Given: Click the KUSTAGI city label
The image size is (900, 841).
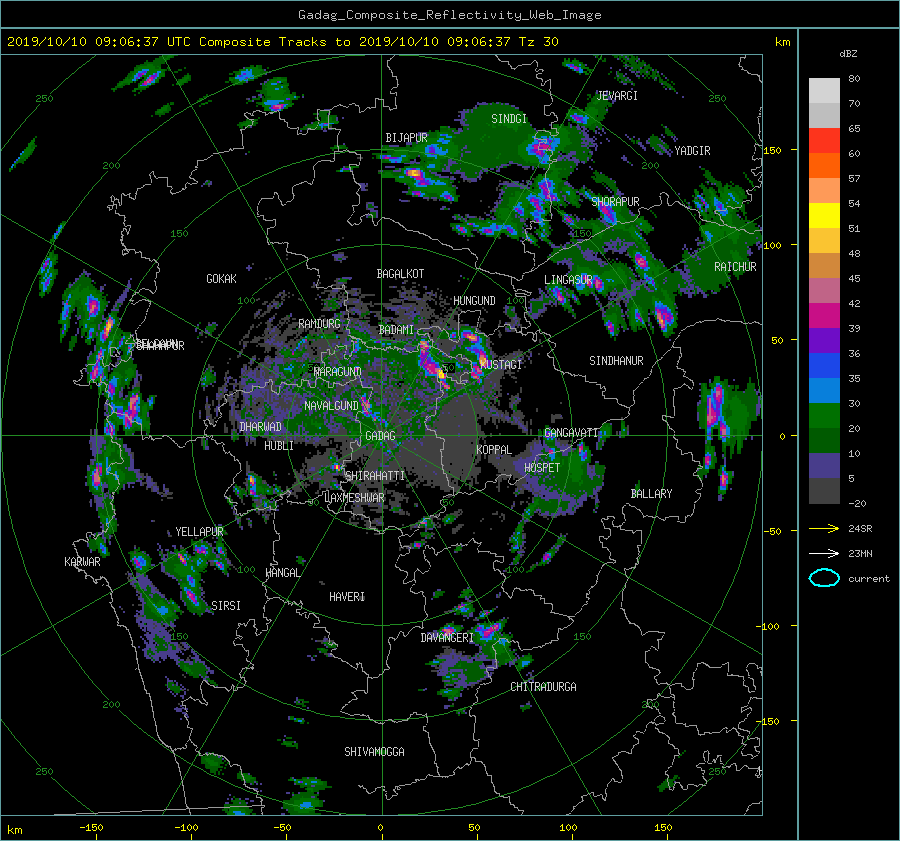Looking at the screenshot, I should [501, 365].
